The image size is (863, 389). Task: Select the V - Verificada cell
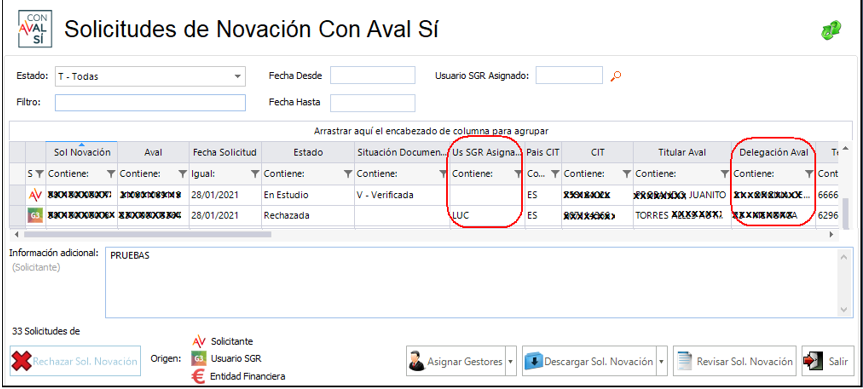(x=402, y=195)
